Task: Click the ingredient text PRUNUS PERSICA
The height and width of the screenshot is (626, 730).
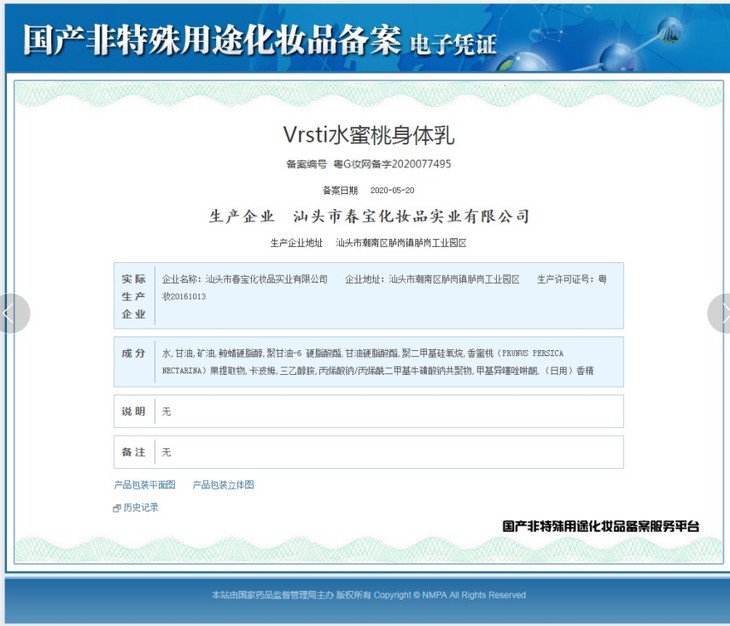Action: (533, 353)
